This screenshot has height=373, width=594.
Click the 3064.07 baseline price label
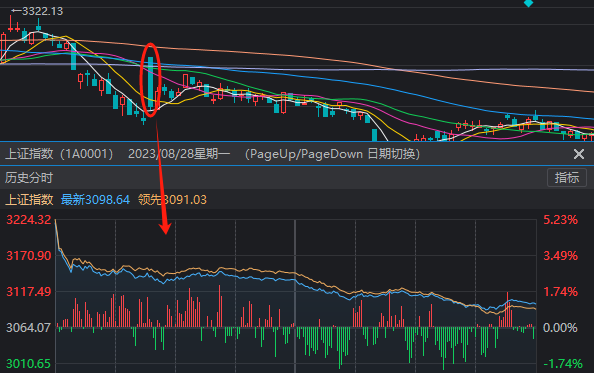point(28,328)
